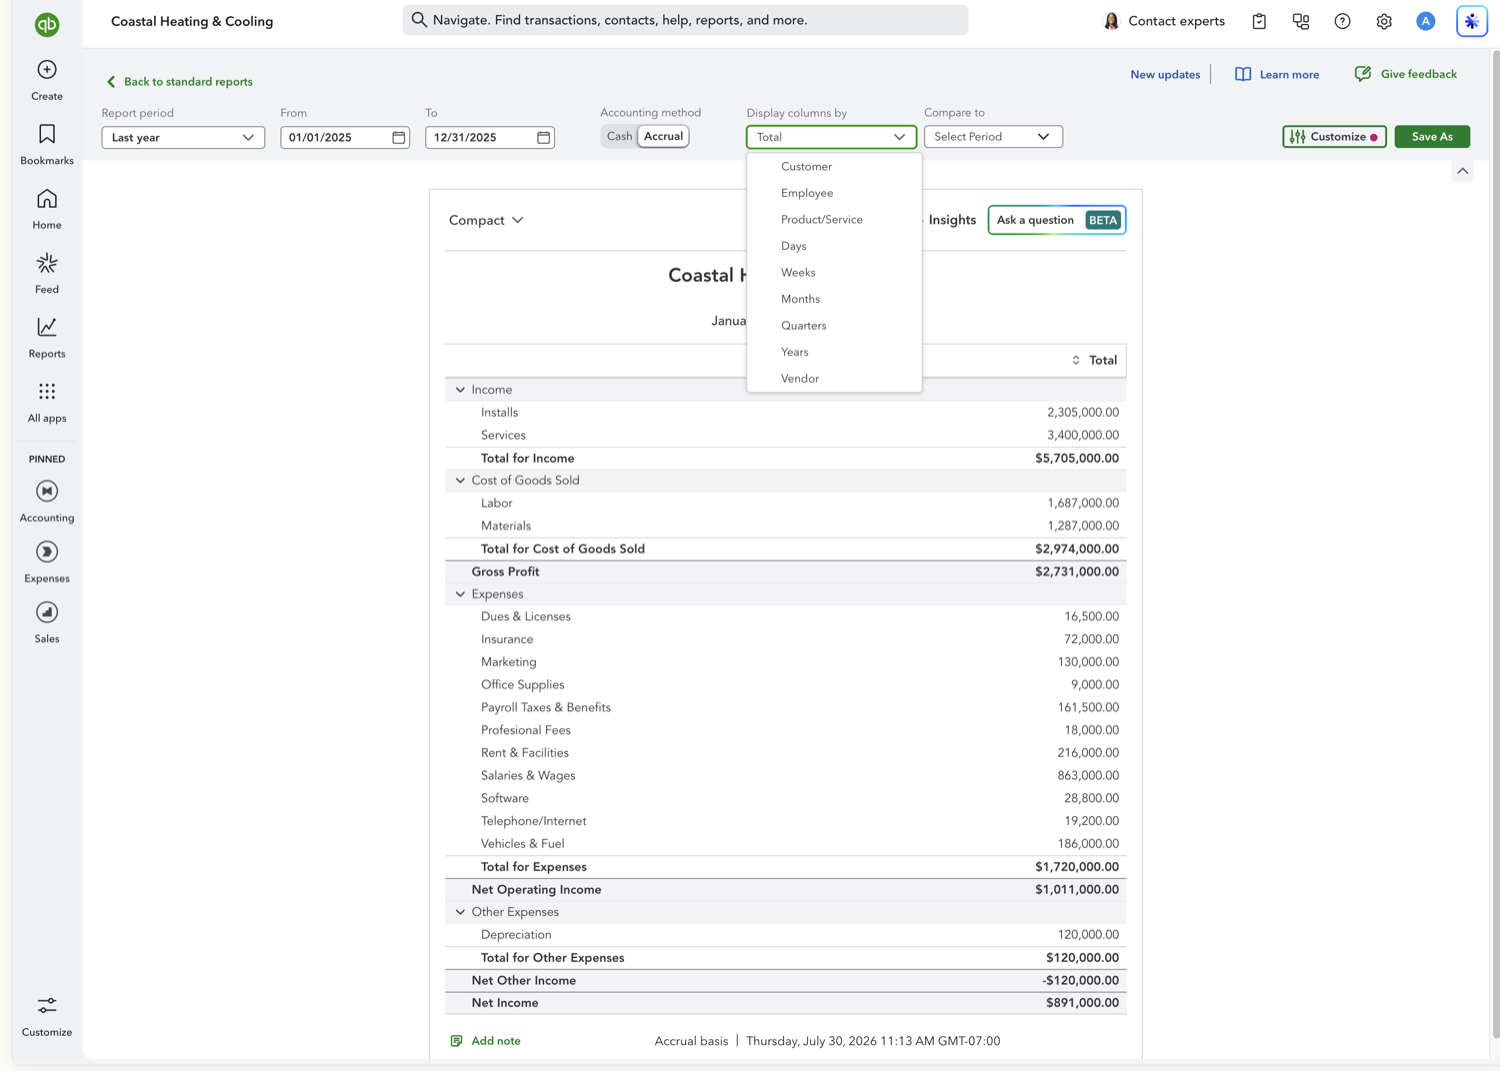Screen dimensions: 1500x1071
Task: Open the Compare to Select Period dropdown
Action: (x=993, y=136)
